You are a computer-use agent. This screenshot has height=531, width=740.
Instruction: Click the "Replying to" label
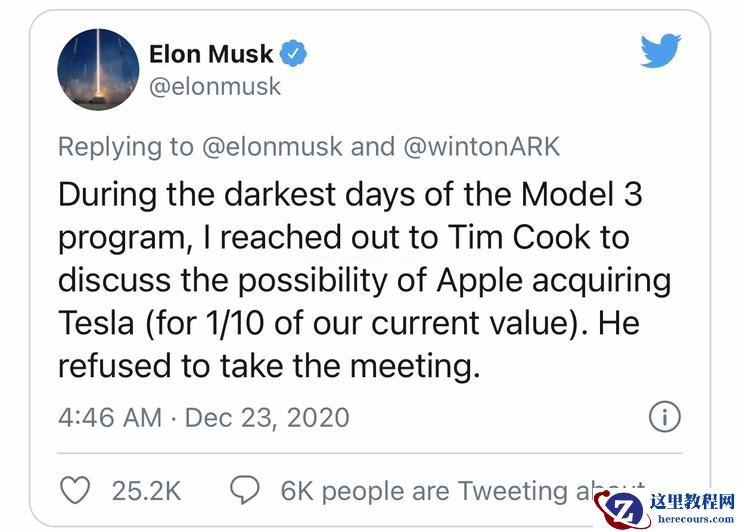pyautogui.click(x=126, y=146)
